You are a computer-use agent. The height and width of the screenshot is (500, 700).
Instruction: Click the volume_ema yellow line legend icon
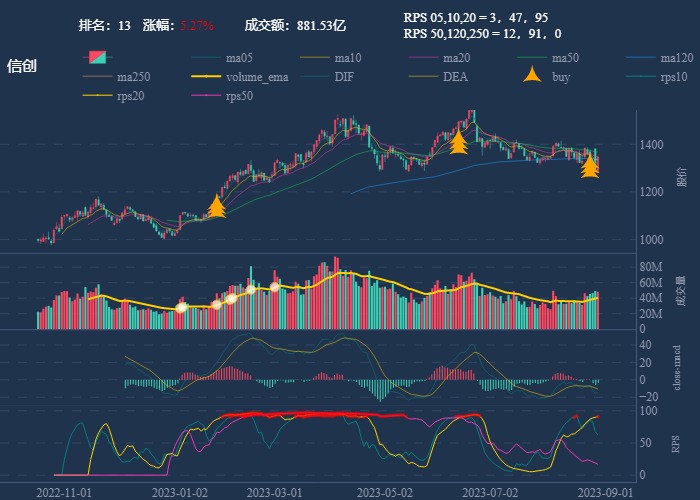pyautogui.click(x=205, y=77)
